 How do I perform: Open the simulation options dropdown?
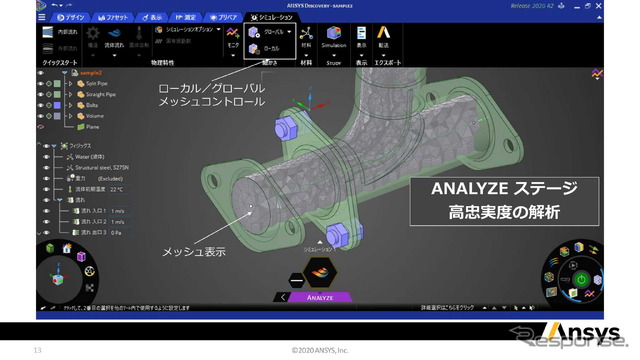(x=218, y=29)
